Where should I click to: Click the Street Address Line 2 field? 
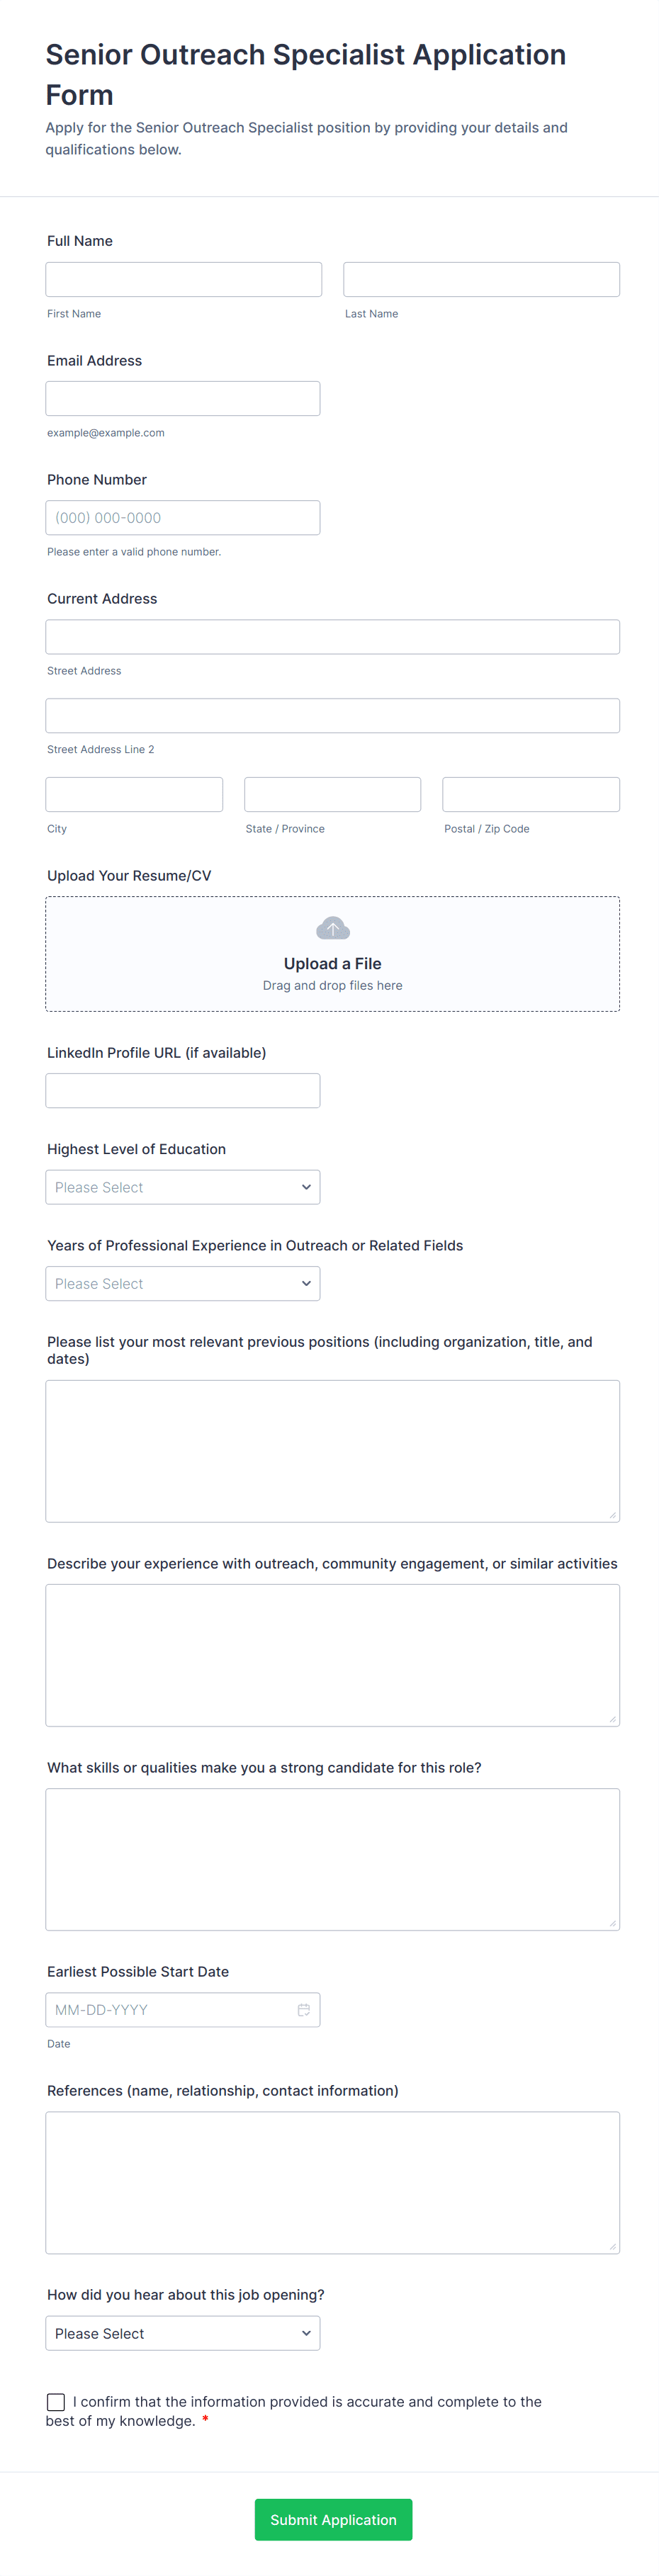pyautogui.click(x=332, y=715)
